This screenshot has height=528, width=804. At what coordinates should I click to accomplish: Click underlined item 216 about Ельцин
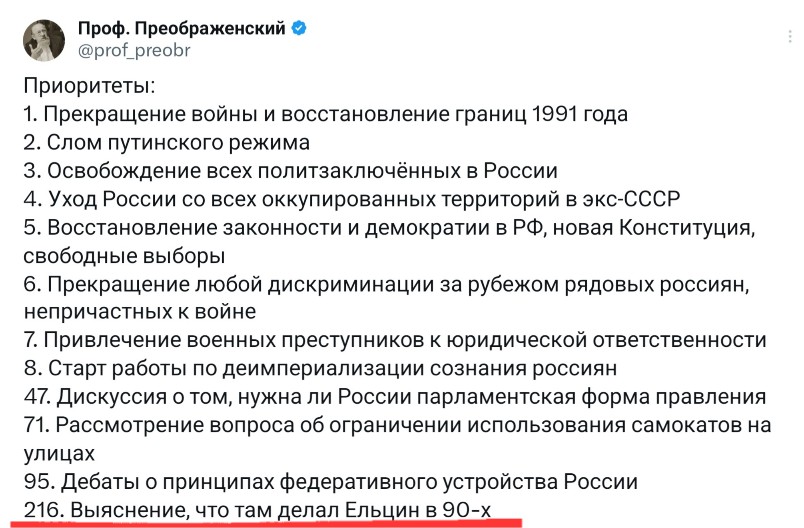click(x=257, y=510)
